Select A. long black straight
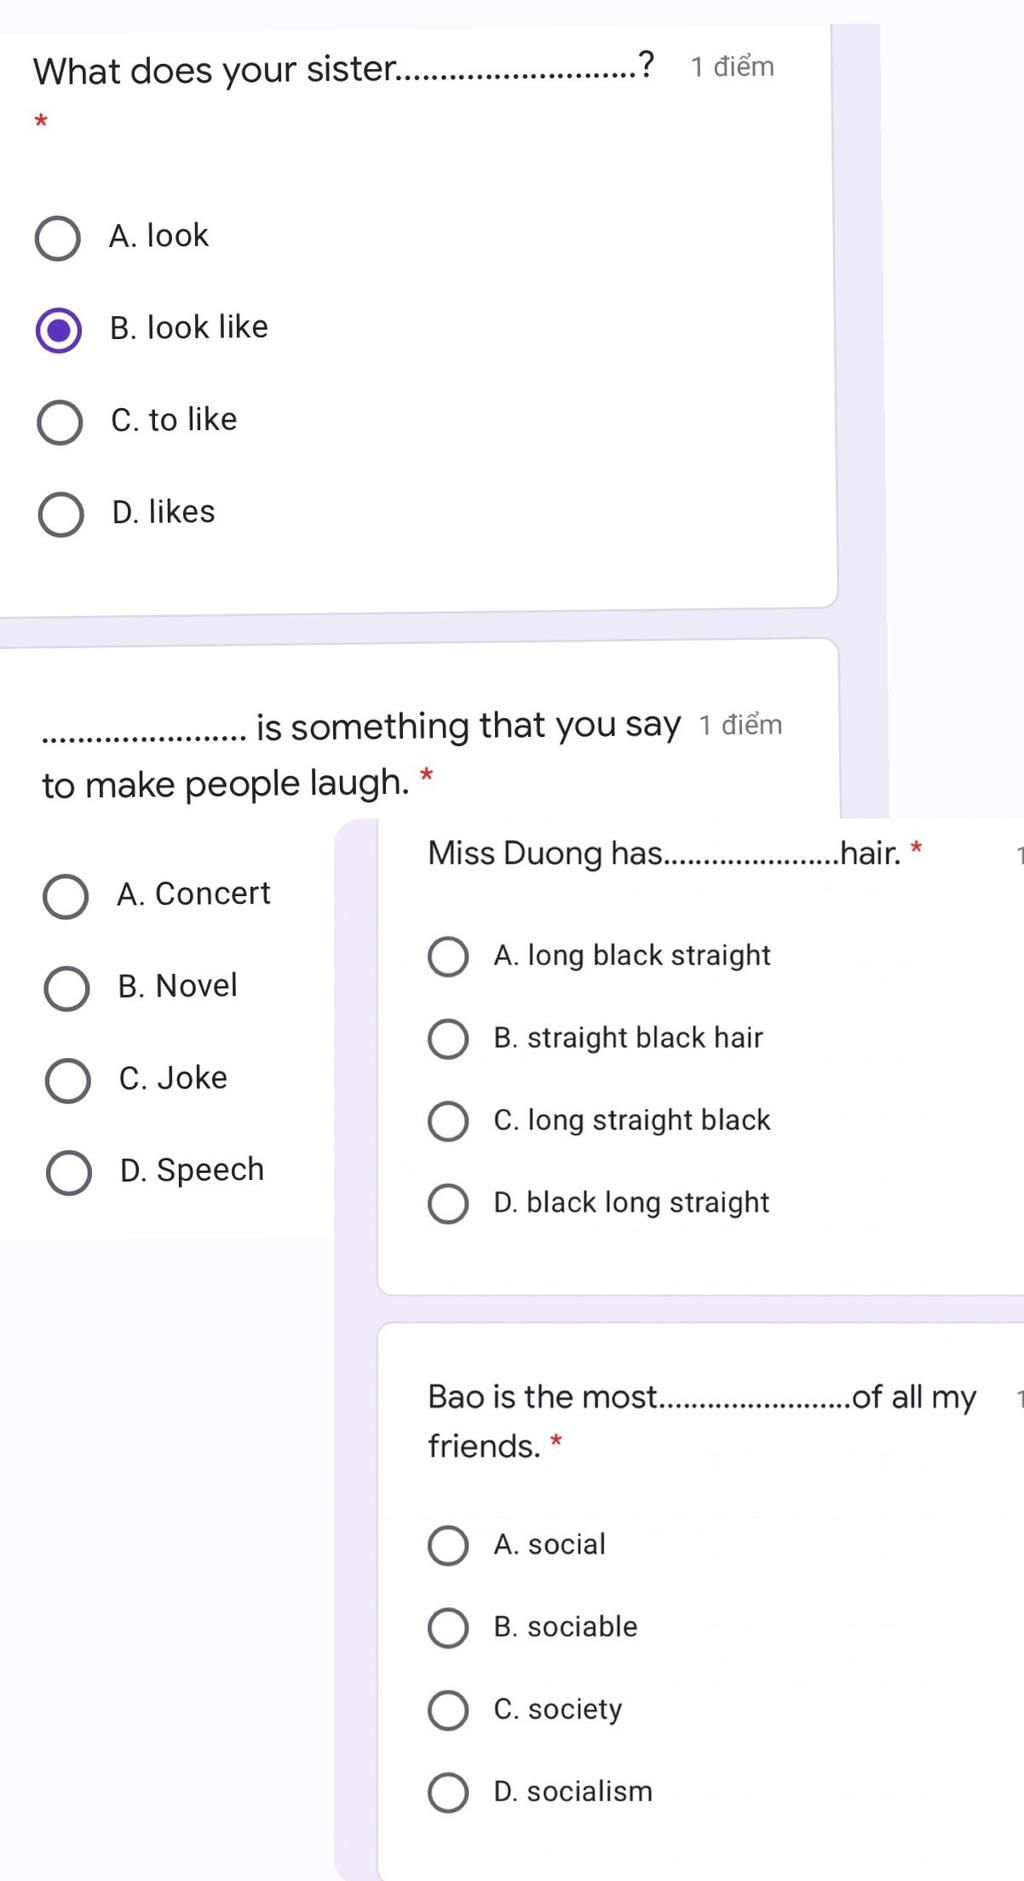1024x1881 pixels. coord(448,957)
